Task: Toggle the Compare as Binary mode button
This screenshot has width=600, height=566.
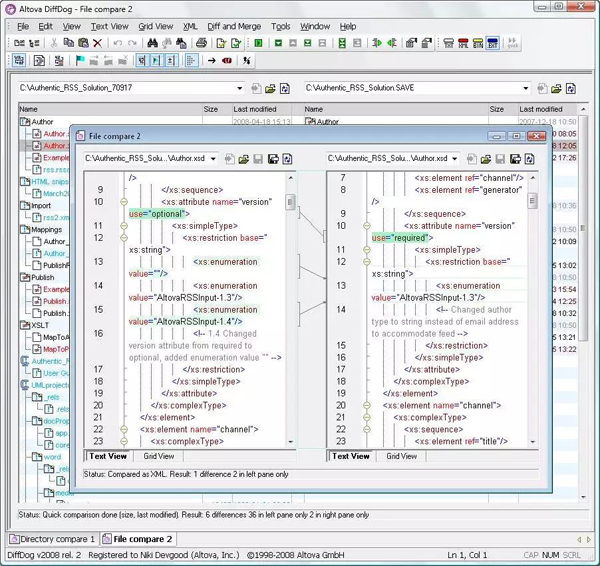Action: (478, 43)
